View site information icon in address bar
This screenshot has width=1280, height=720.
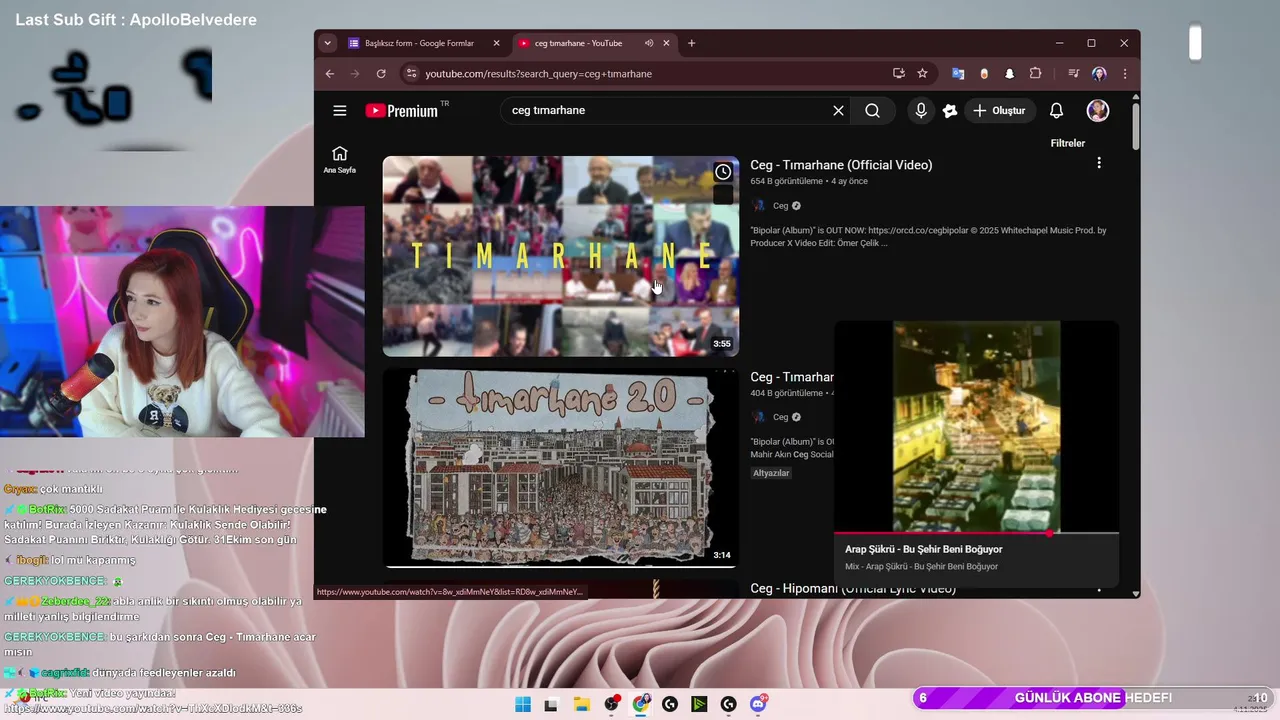click(410, 73)
